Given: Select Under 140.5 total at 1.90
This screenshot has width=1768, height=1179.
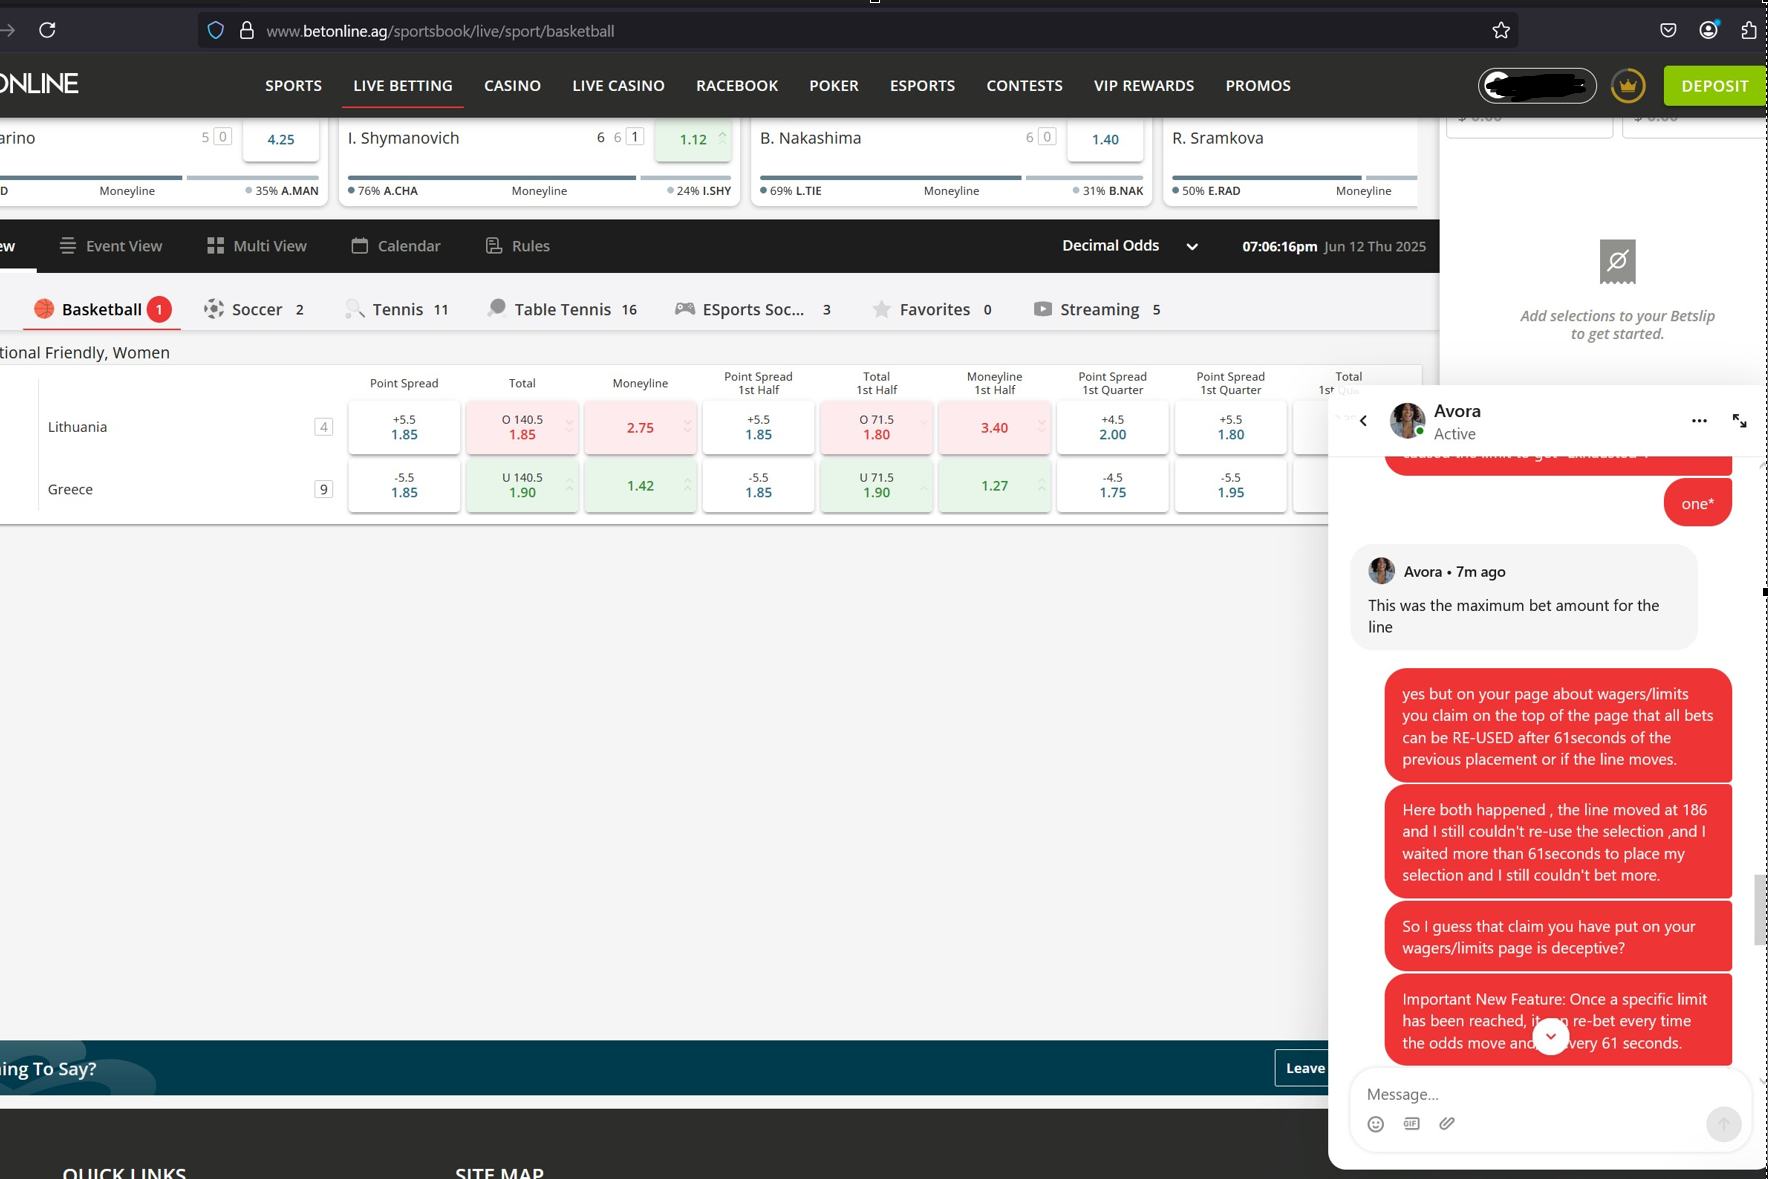Looking at the screenshot, I should pos(522,486).
